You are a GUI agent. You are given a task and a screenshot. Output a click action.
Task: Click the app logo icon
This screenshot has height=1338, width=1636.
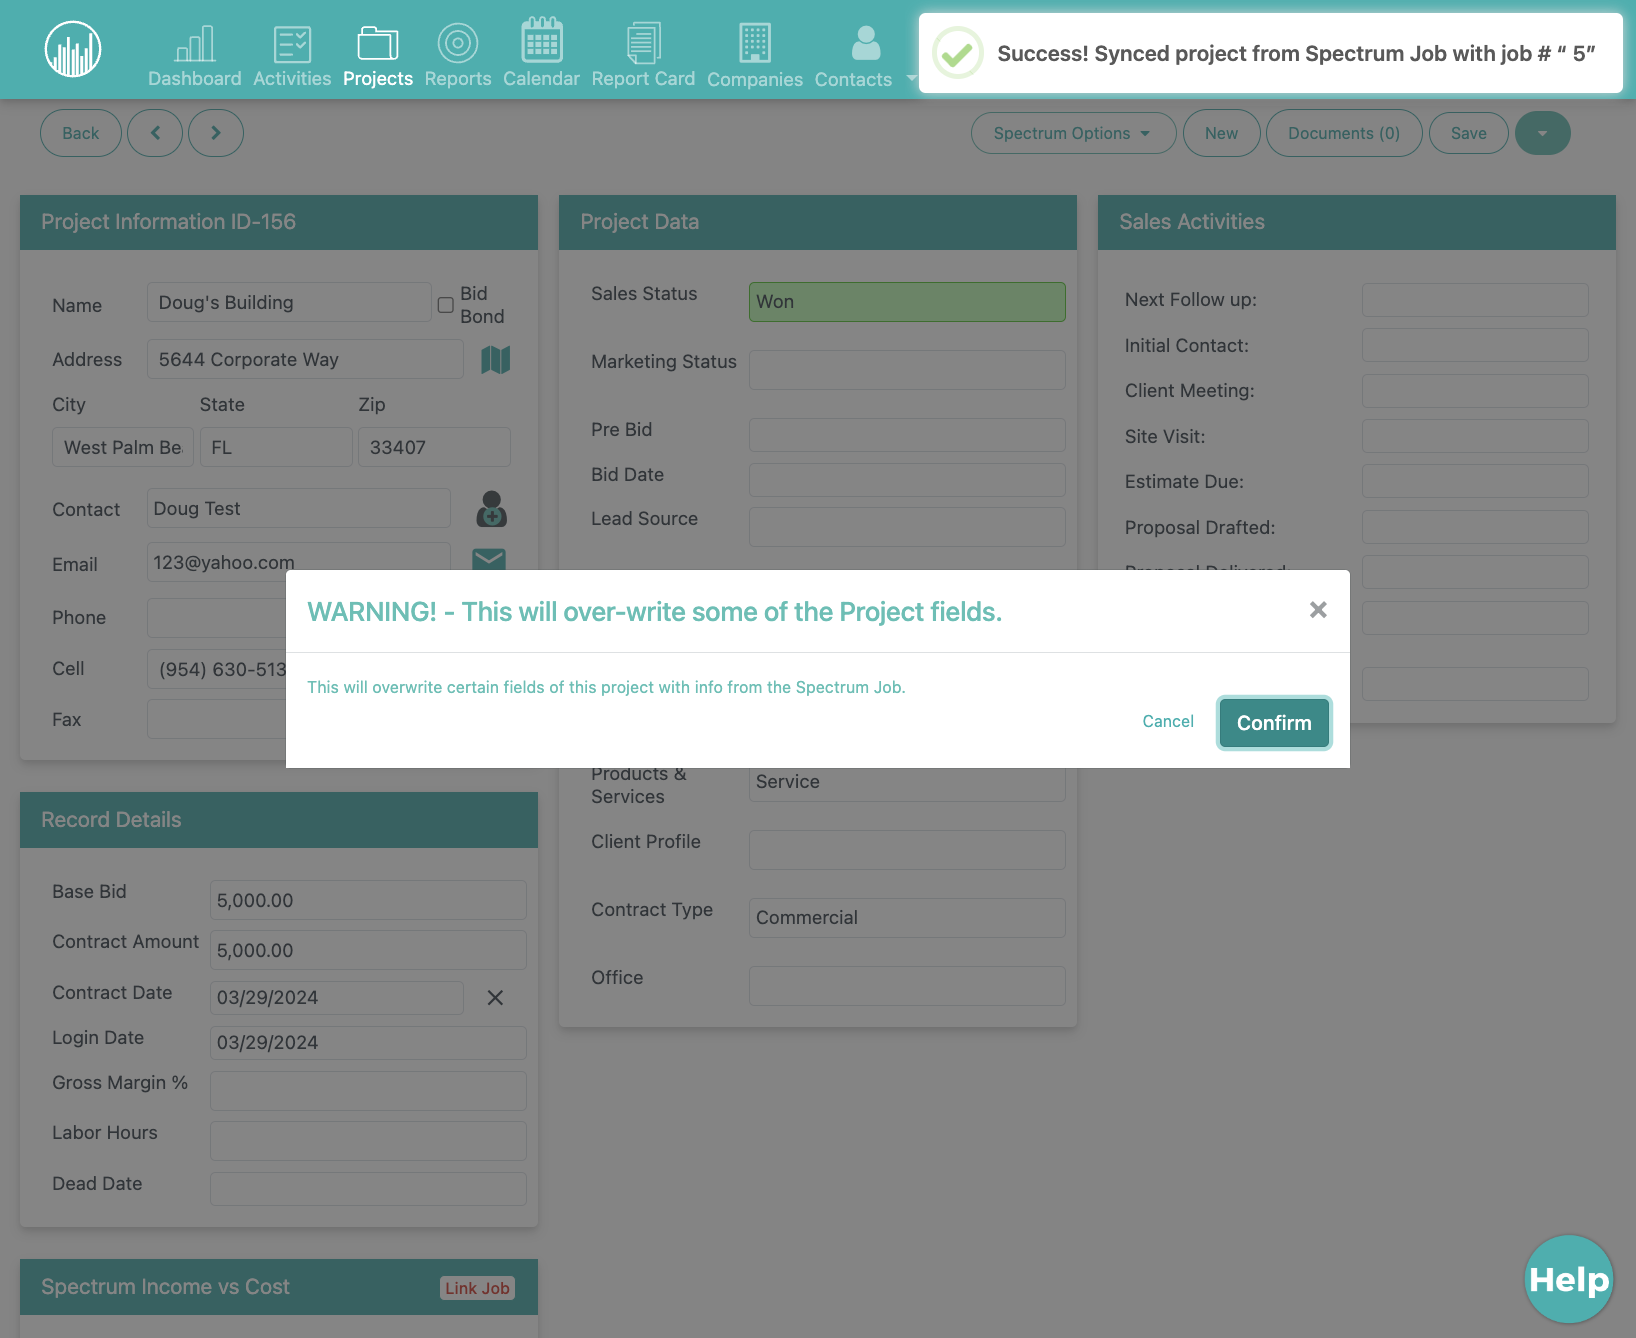[73, 49]
